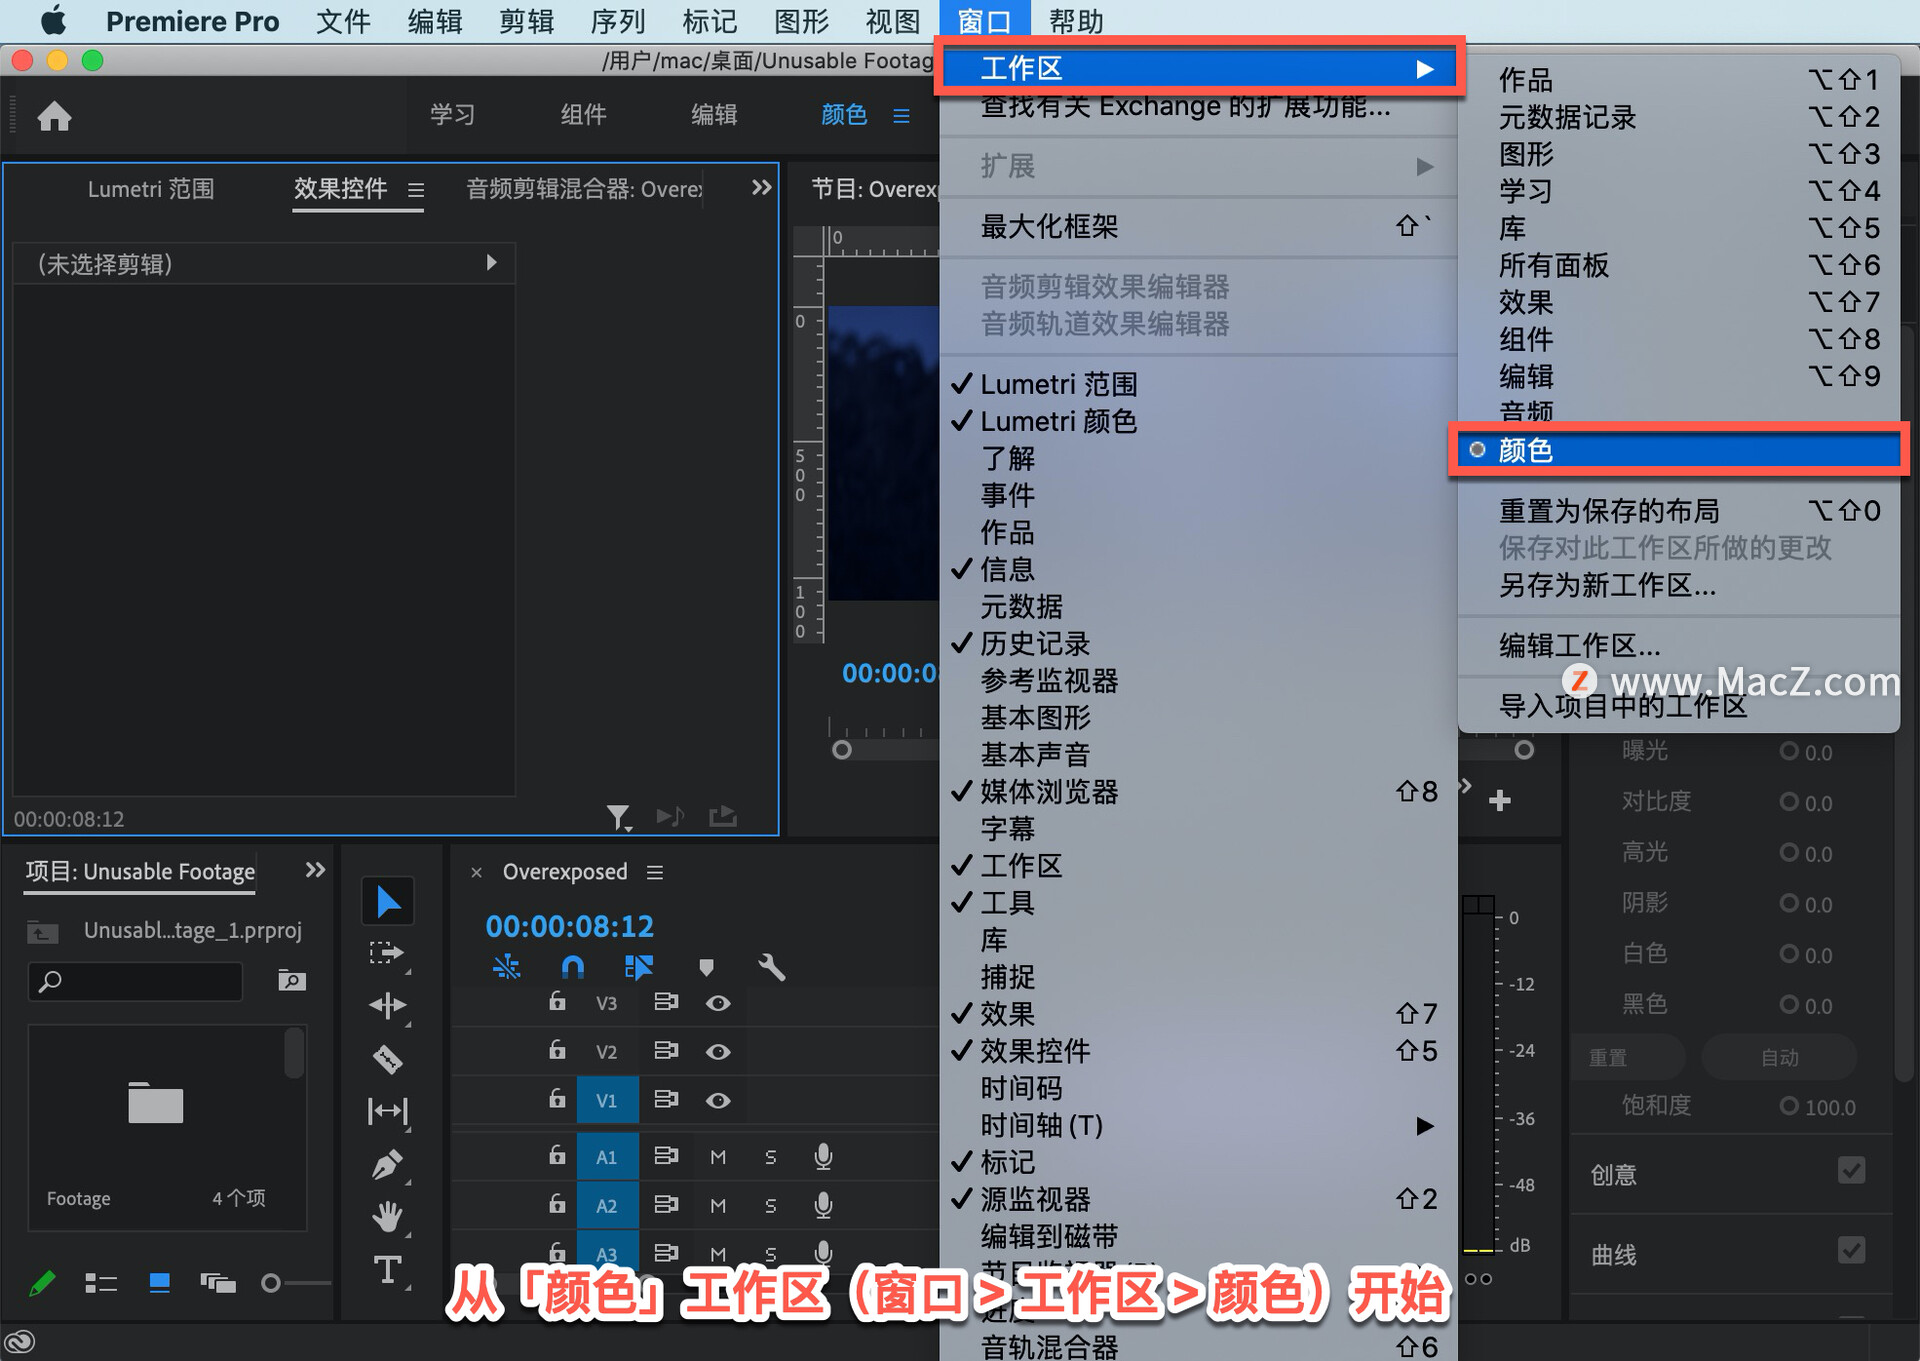Image resolution: width=1920 pixels, height=1361 pixels.
Task: Select the Razor tool
Action: pos(387,1058)
